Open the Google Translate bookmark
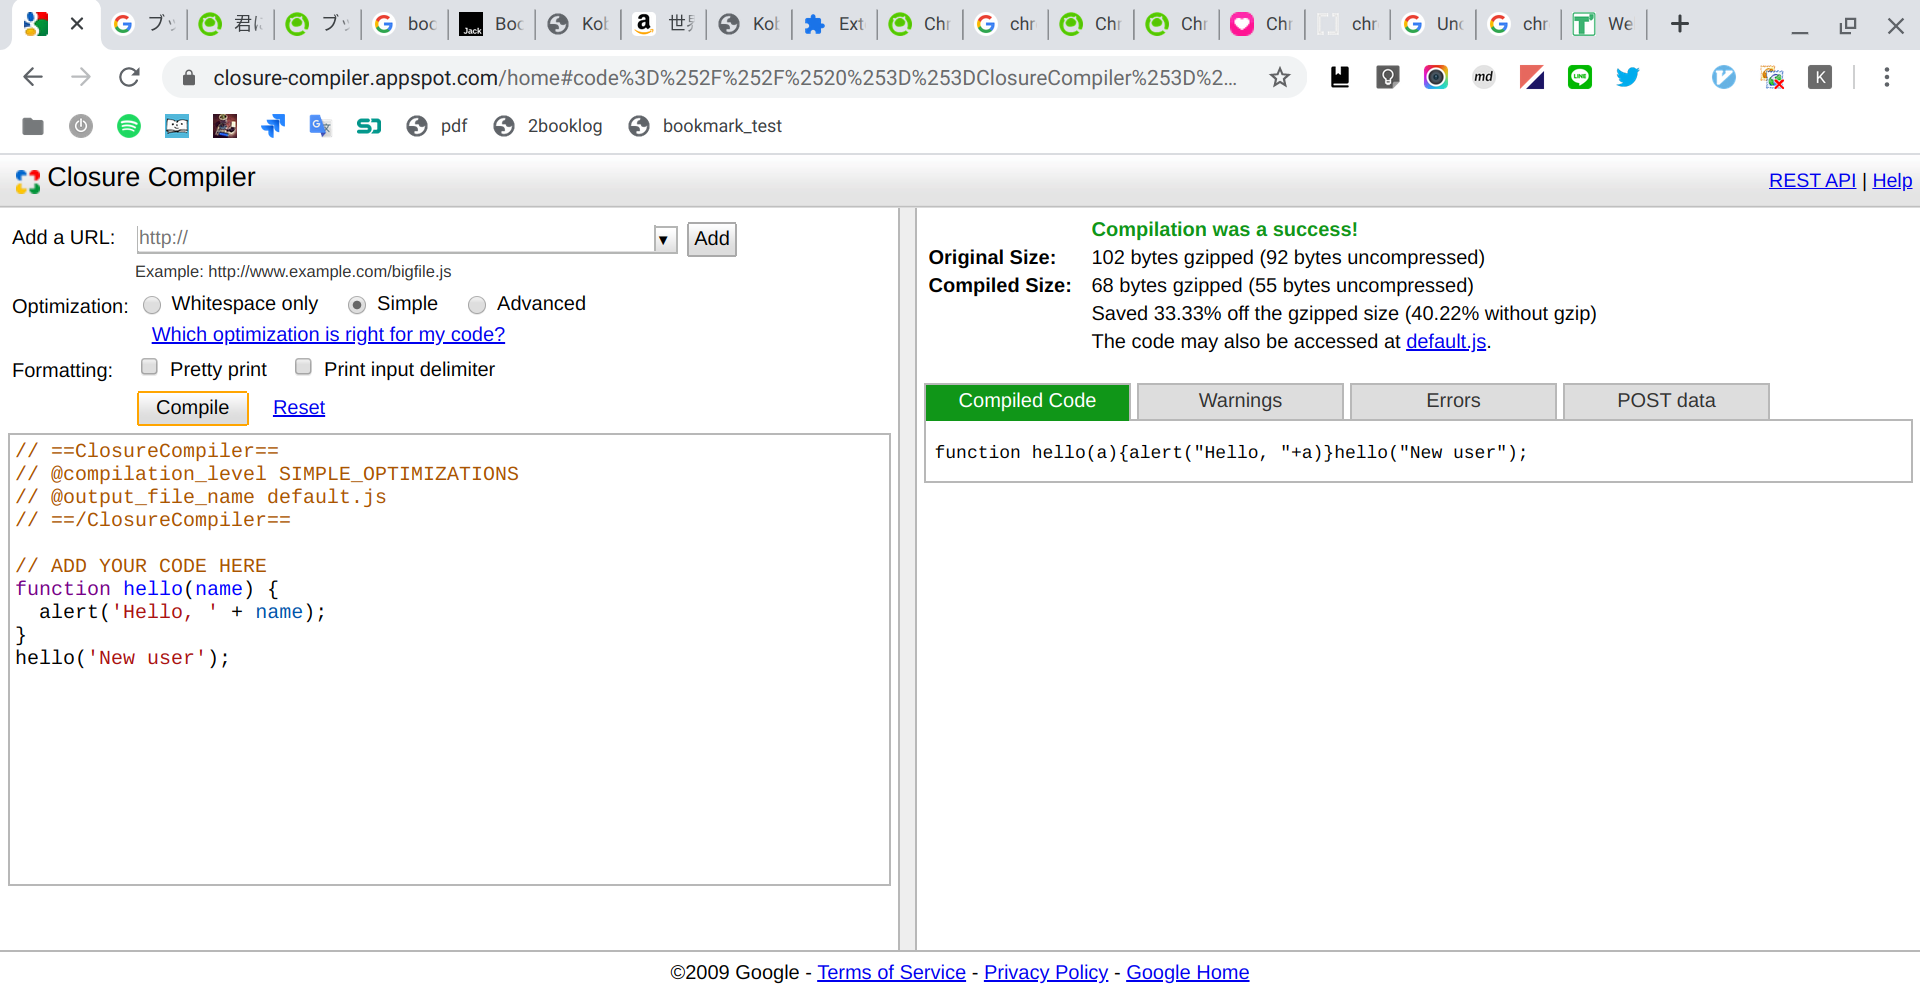 pyautogui.click(x=321, y=126)
